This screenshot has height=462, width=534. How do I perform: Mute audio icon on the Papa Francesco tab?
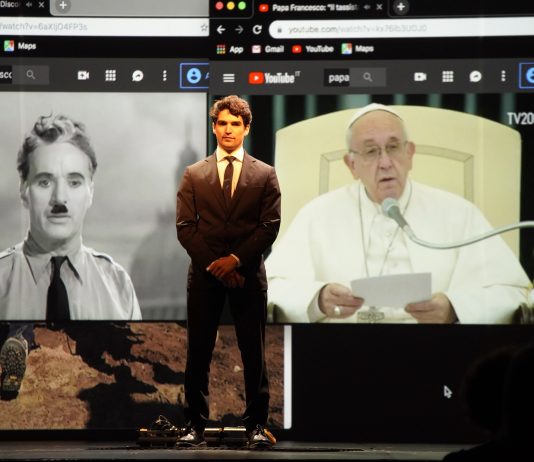(367, 7)
